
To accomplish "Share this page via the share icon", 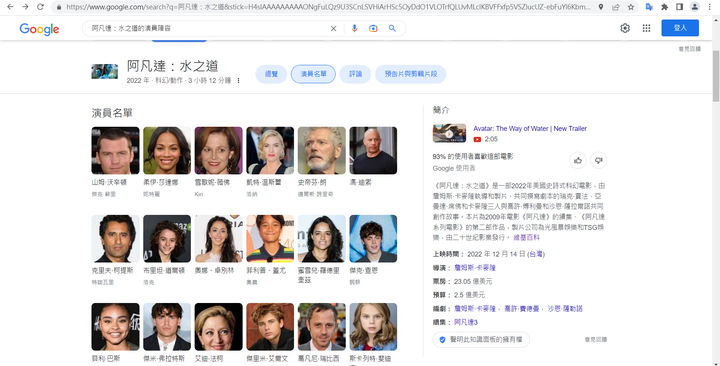I will 616,7.
